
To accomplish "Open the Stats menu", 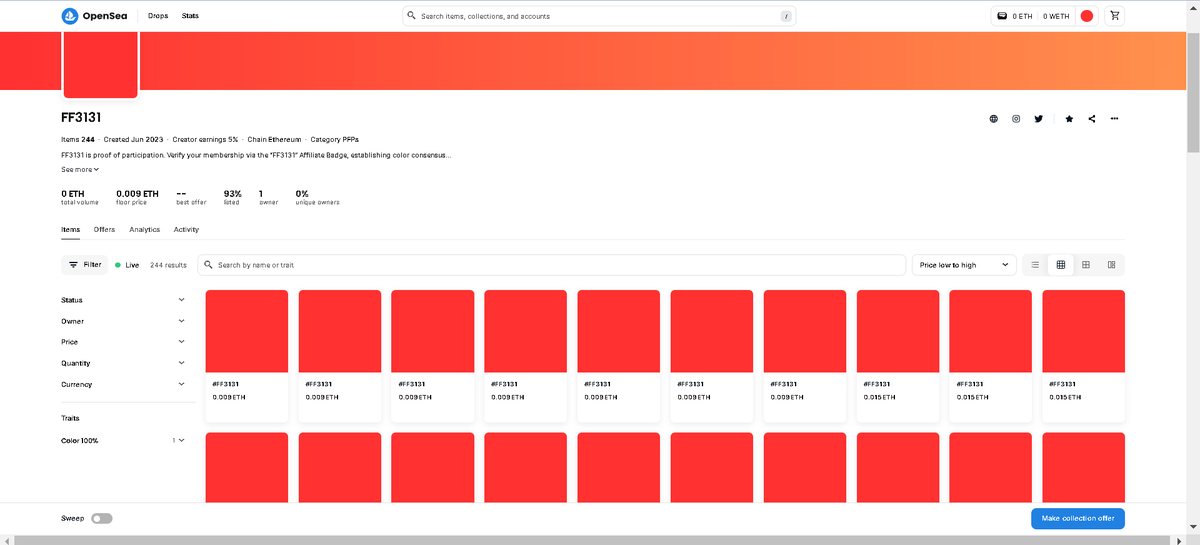I will click(190, 16).
